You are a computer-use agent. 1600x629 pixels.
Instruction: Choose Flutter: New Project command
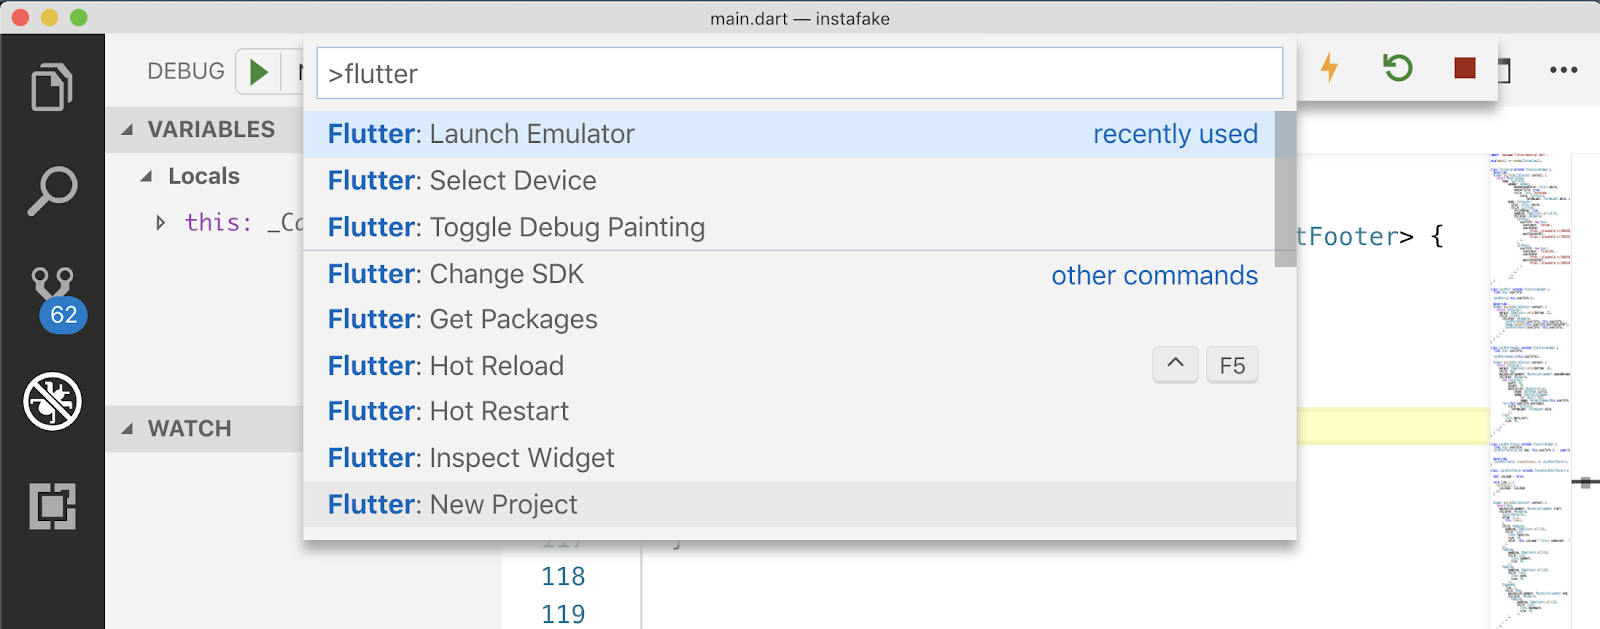coord(789,504)
